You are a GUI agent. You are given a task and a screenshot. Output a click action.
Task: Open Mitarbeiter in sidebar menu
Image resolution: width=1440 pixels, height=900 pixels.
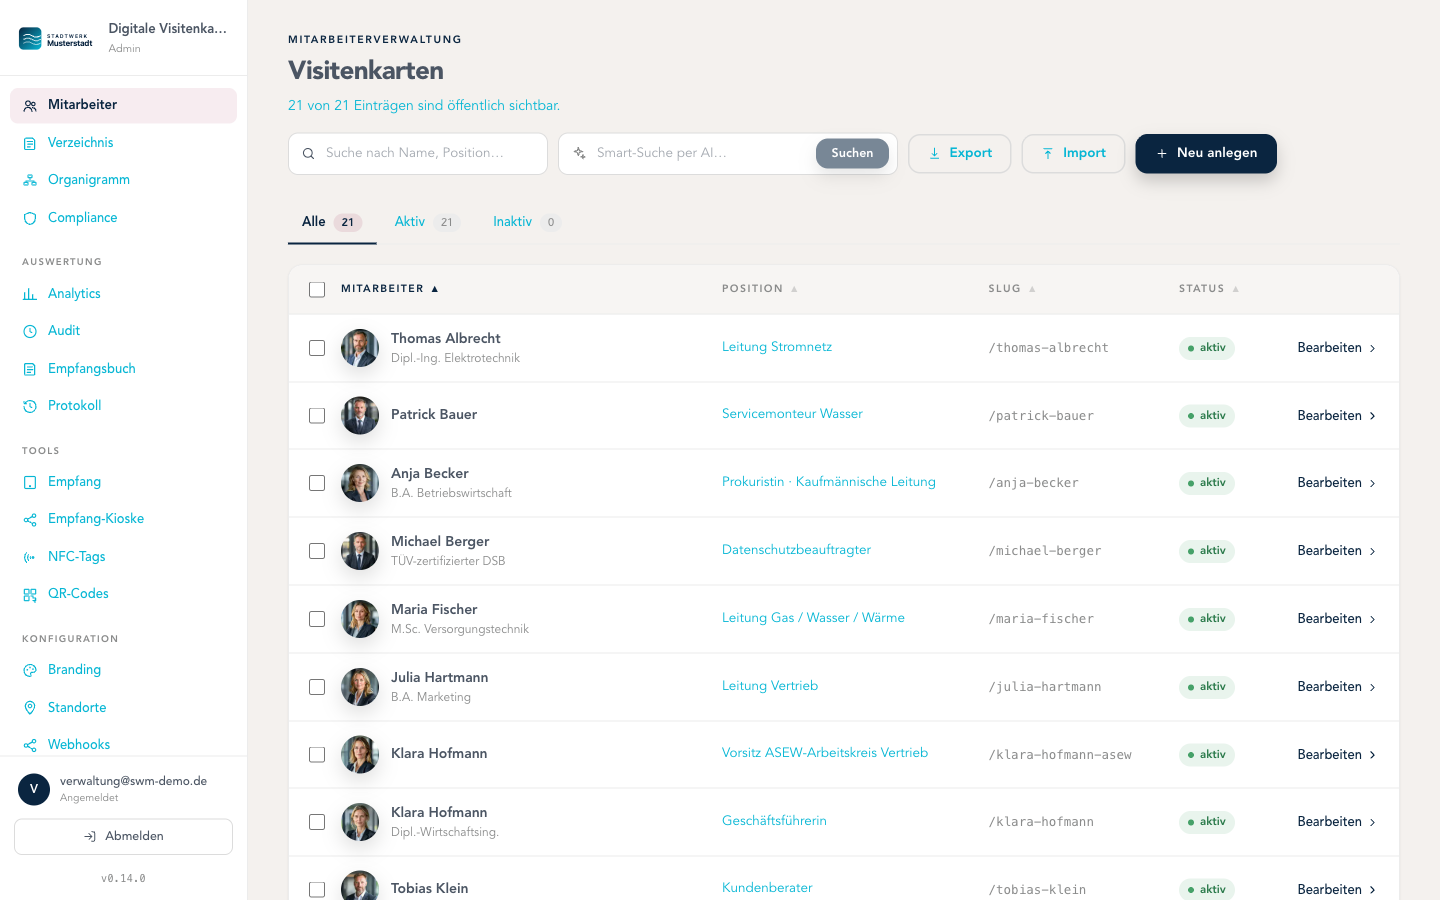[x=123, y=105]
